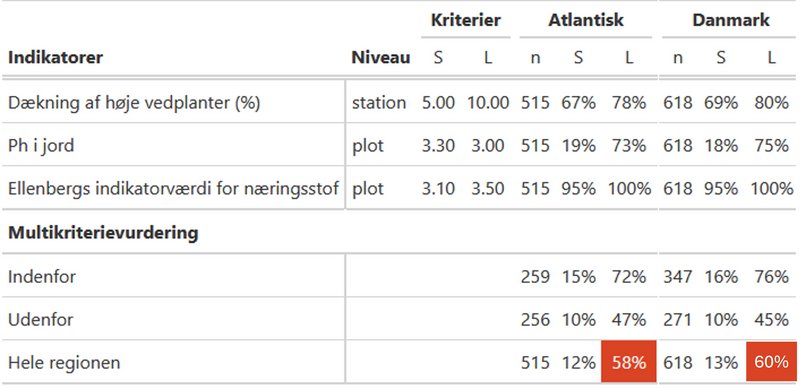
Task: Select the 10.00 criteria value
Action: pyautogui.click(x=488, y=103)
